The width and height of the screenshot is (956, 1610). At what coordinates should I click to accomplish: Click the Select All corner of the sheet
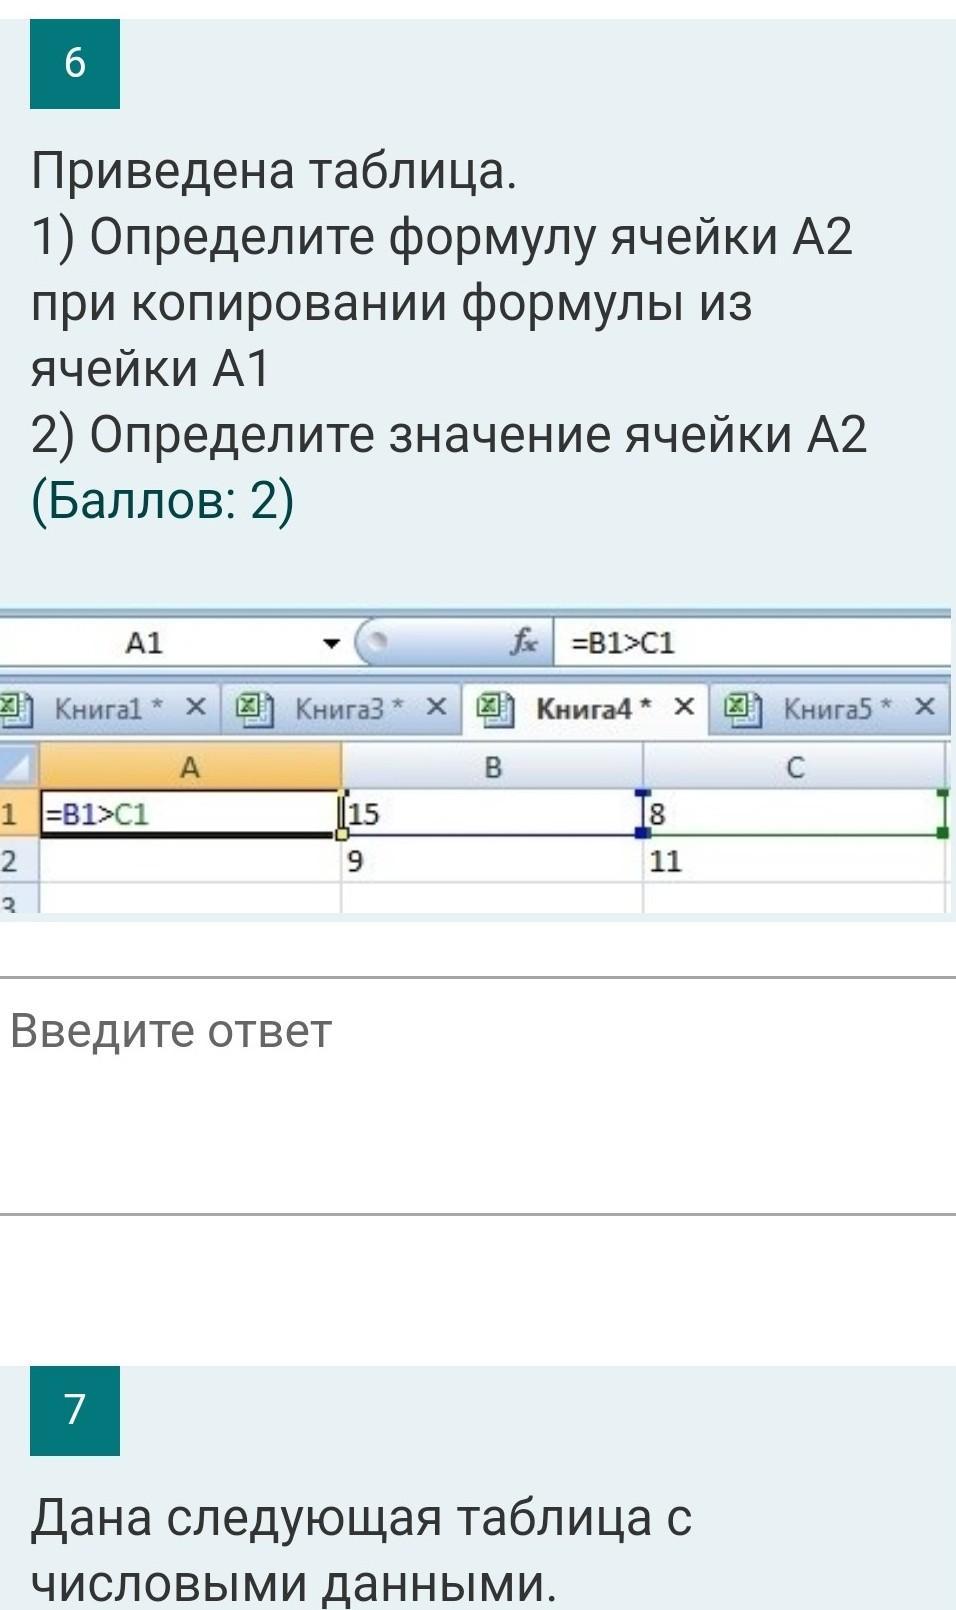click(x=18, y=767)
